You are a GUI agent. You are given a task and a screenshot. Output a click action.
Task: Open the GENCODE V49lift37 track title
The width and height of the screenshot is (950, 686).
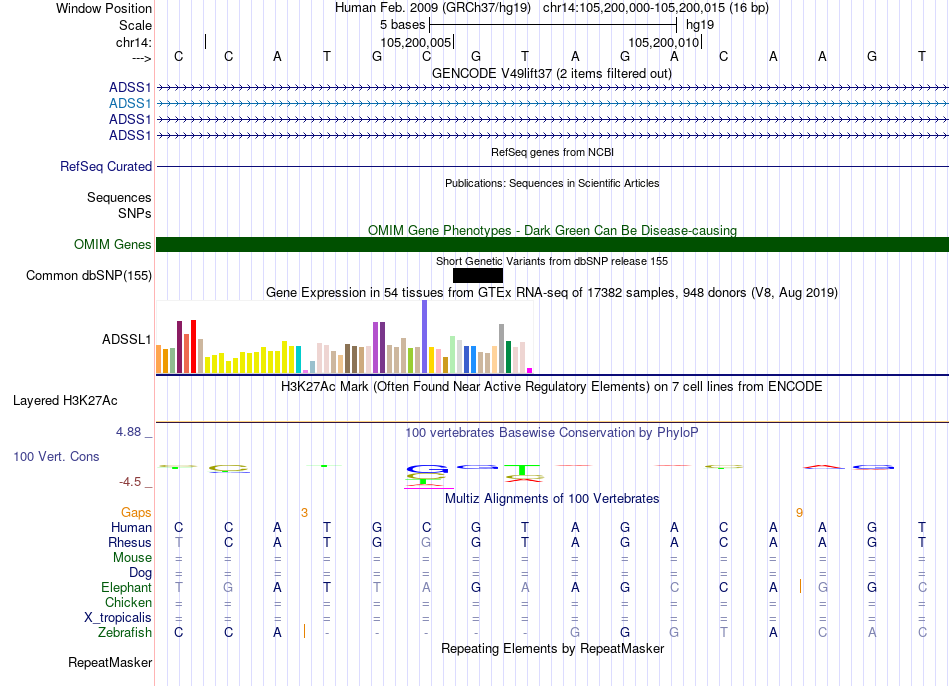click(x=551, y=74)
